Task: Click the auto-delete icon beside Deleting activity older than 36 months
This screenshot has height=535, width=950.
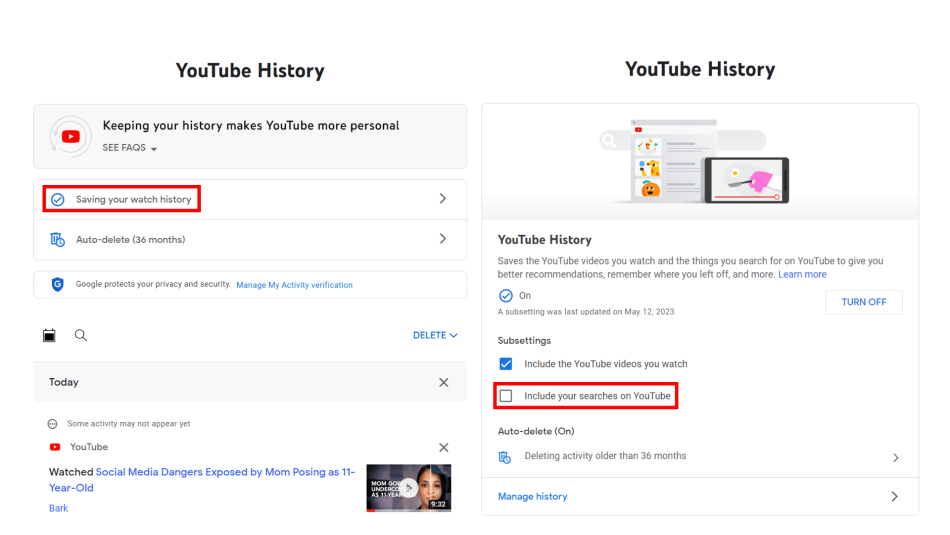Action: coord(505,457)
